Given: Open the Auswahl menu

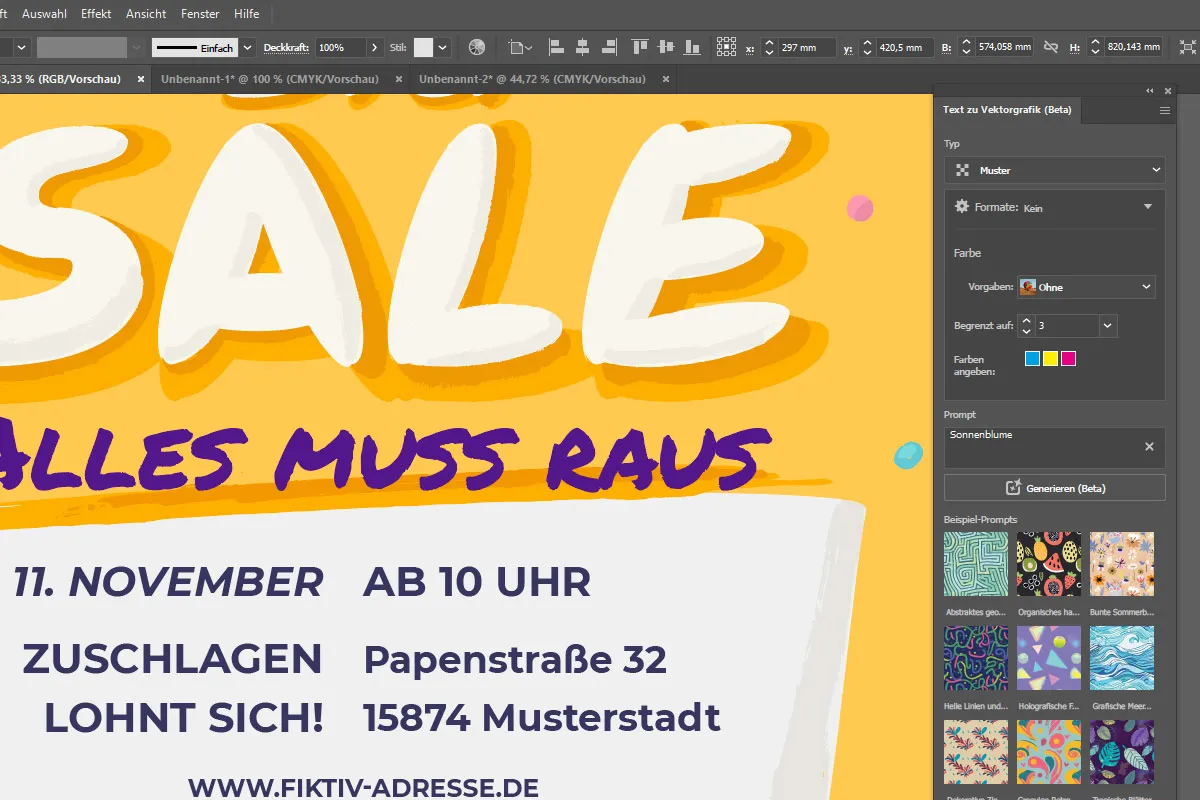Looking at the screenshot, I should pos(43,14).
